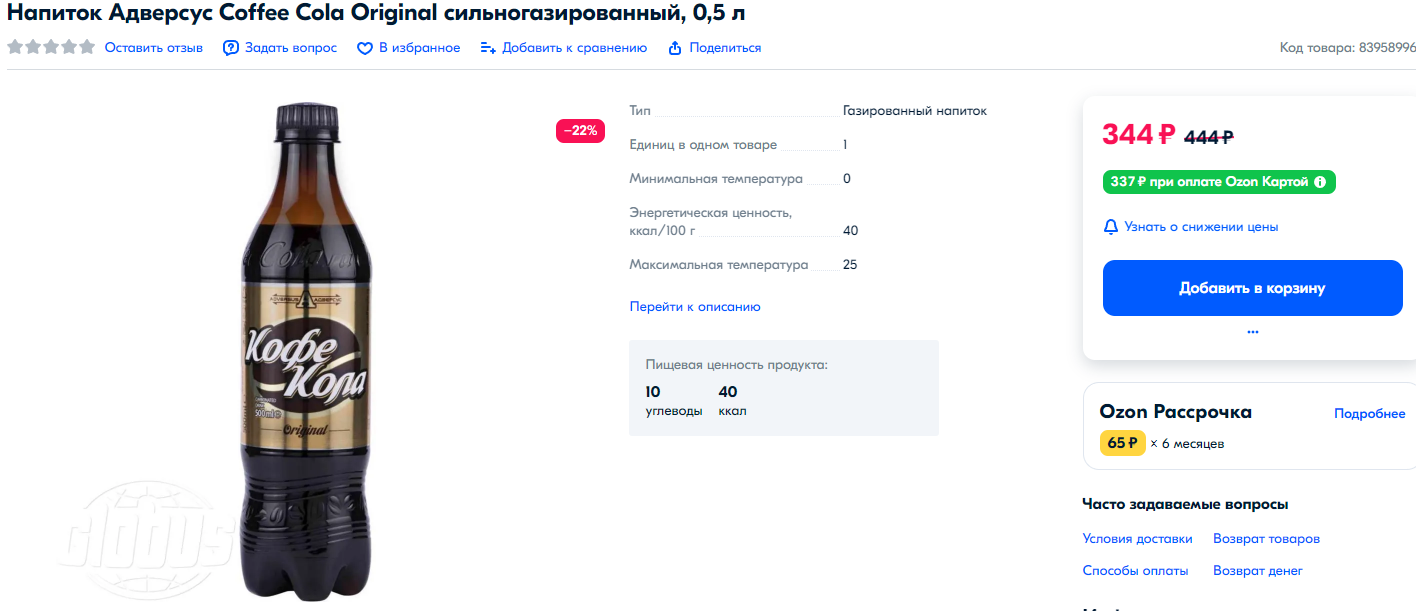
Task: Click 'Минимальная температура' row label
Action: pyautogui.click(x=716, y=179)
